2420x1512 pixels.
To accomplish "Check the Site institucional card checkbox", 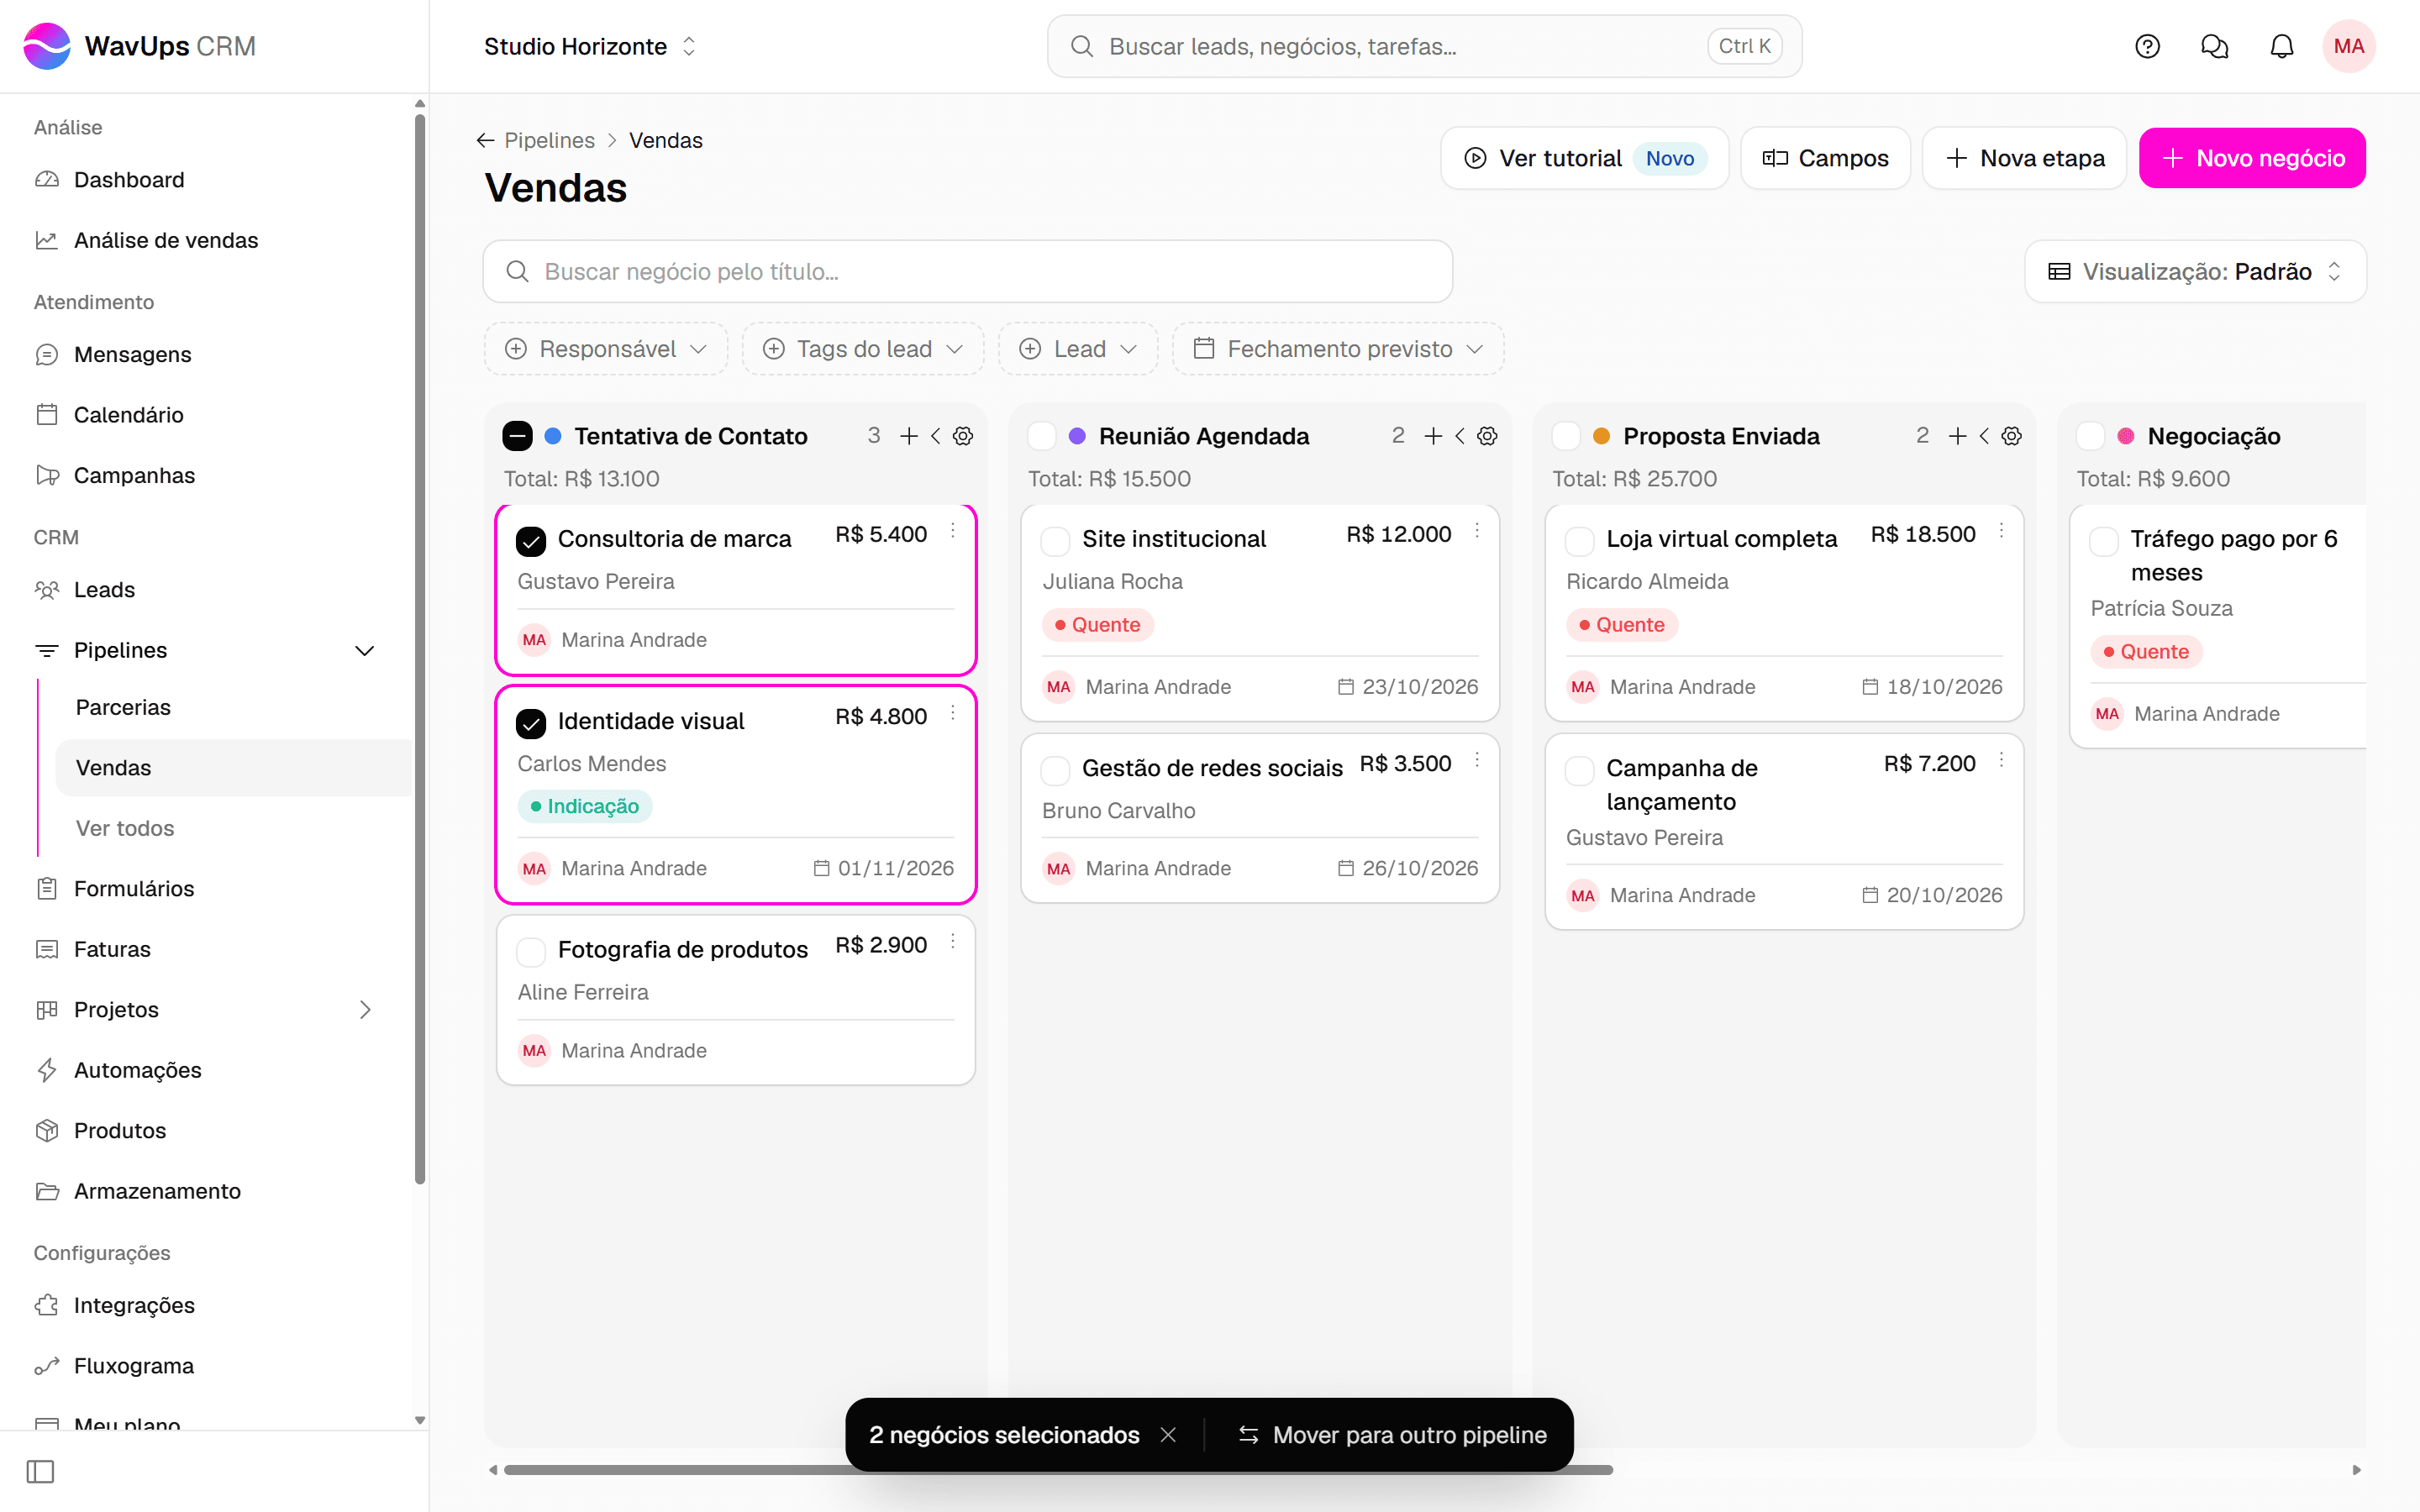I will click(1055, 541).
